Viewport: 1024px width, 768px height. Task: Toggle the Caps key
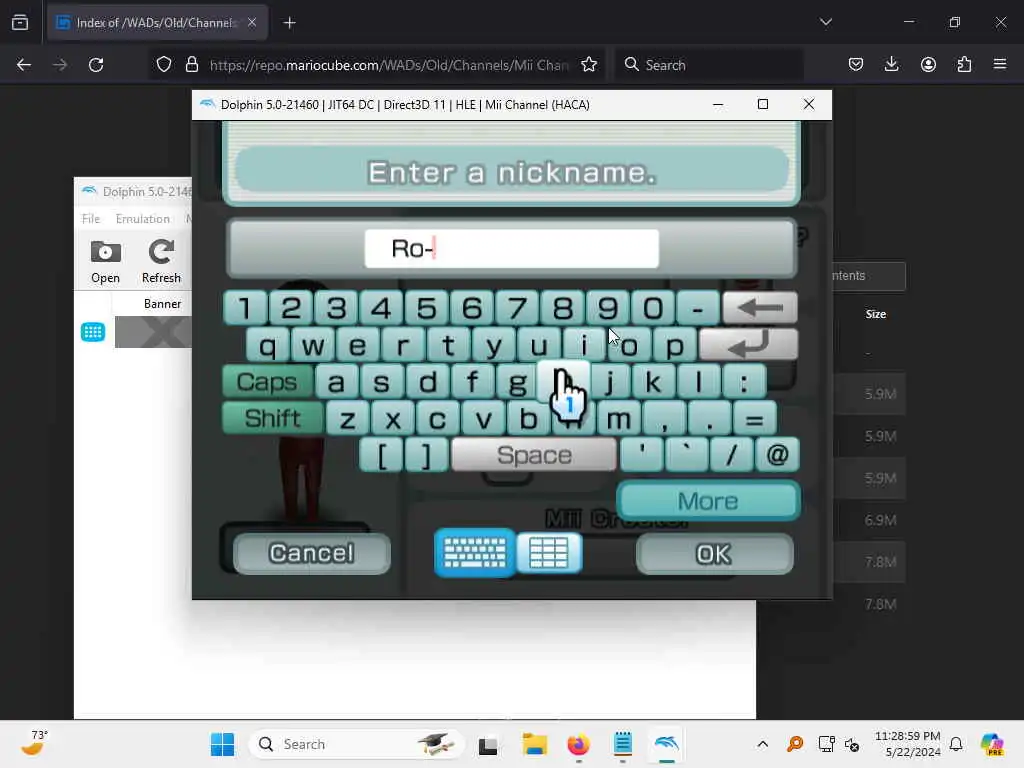[267, 381]
